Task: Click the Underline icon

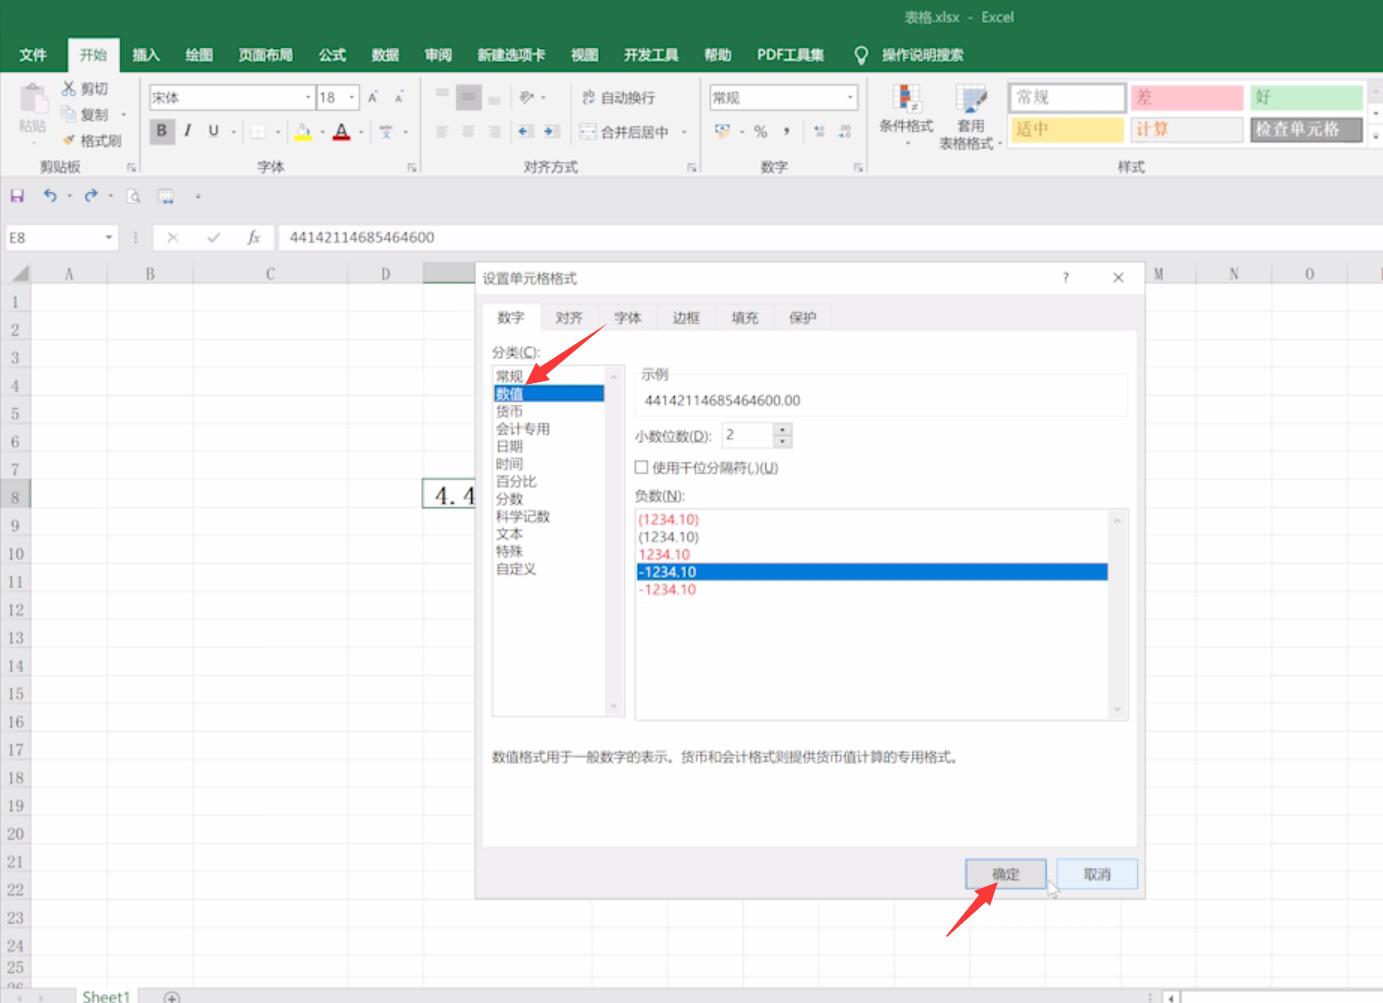Action: click(213, 131)
